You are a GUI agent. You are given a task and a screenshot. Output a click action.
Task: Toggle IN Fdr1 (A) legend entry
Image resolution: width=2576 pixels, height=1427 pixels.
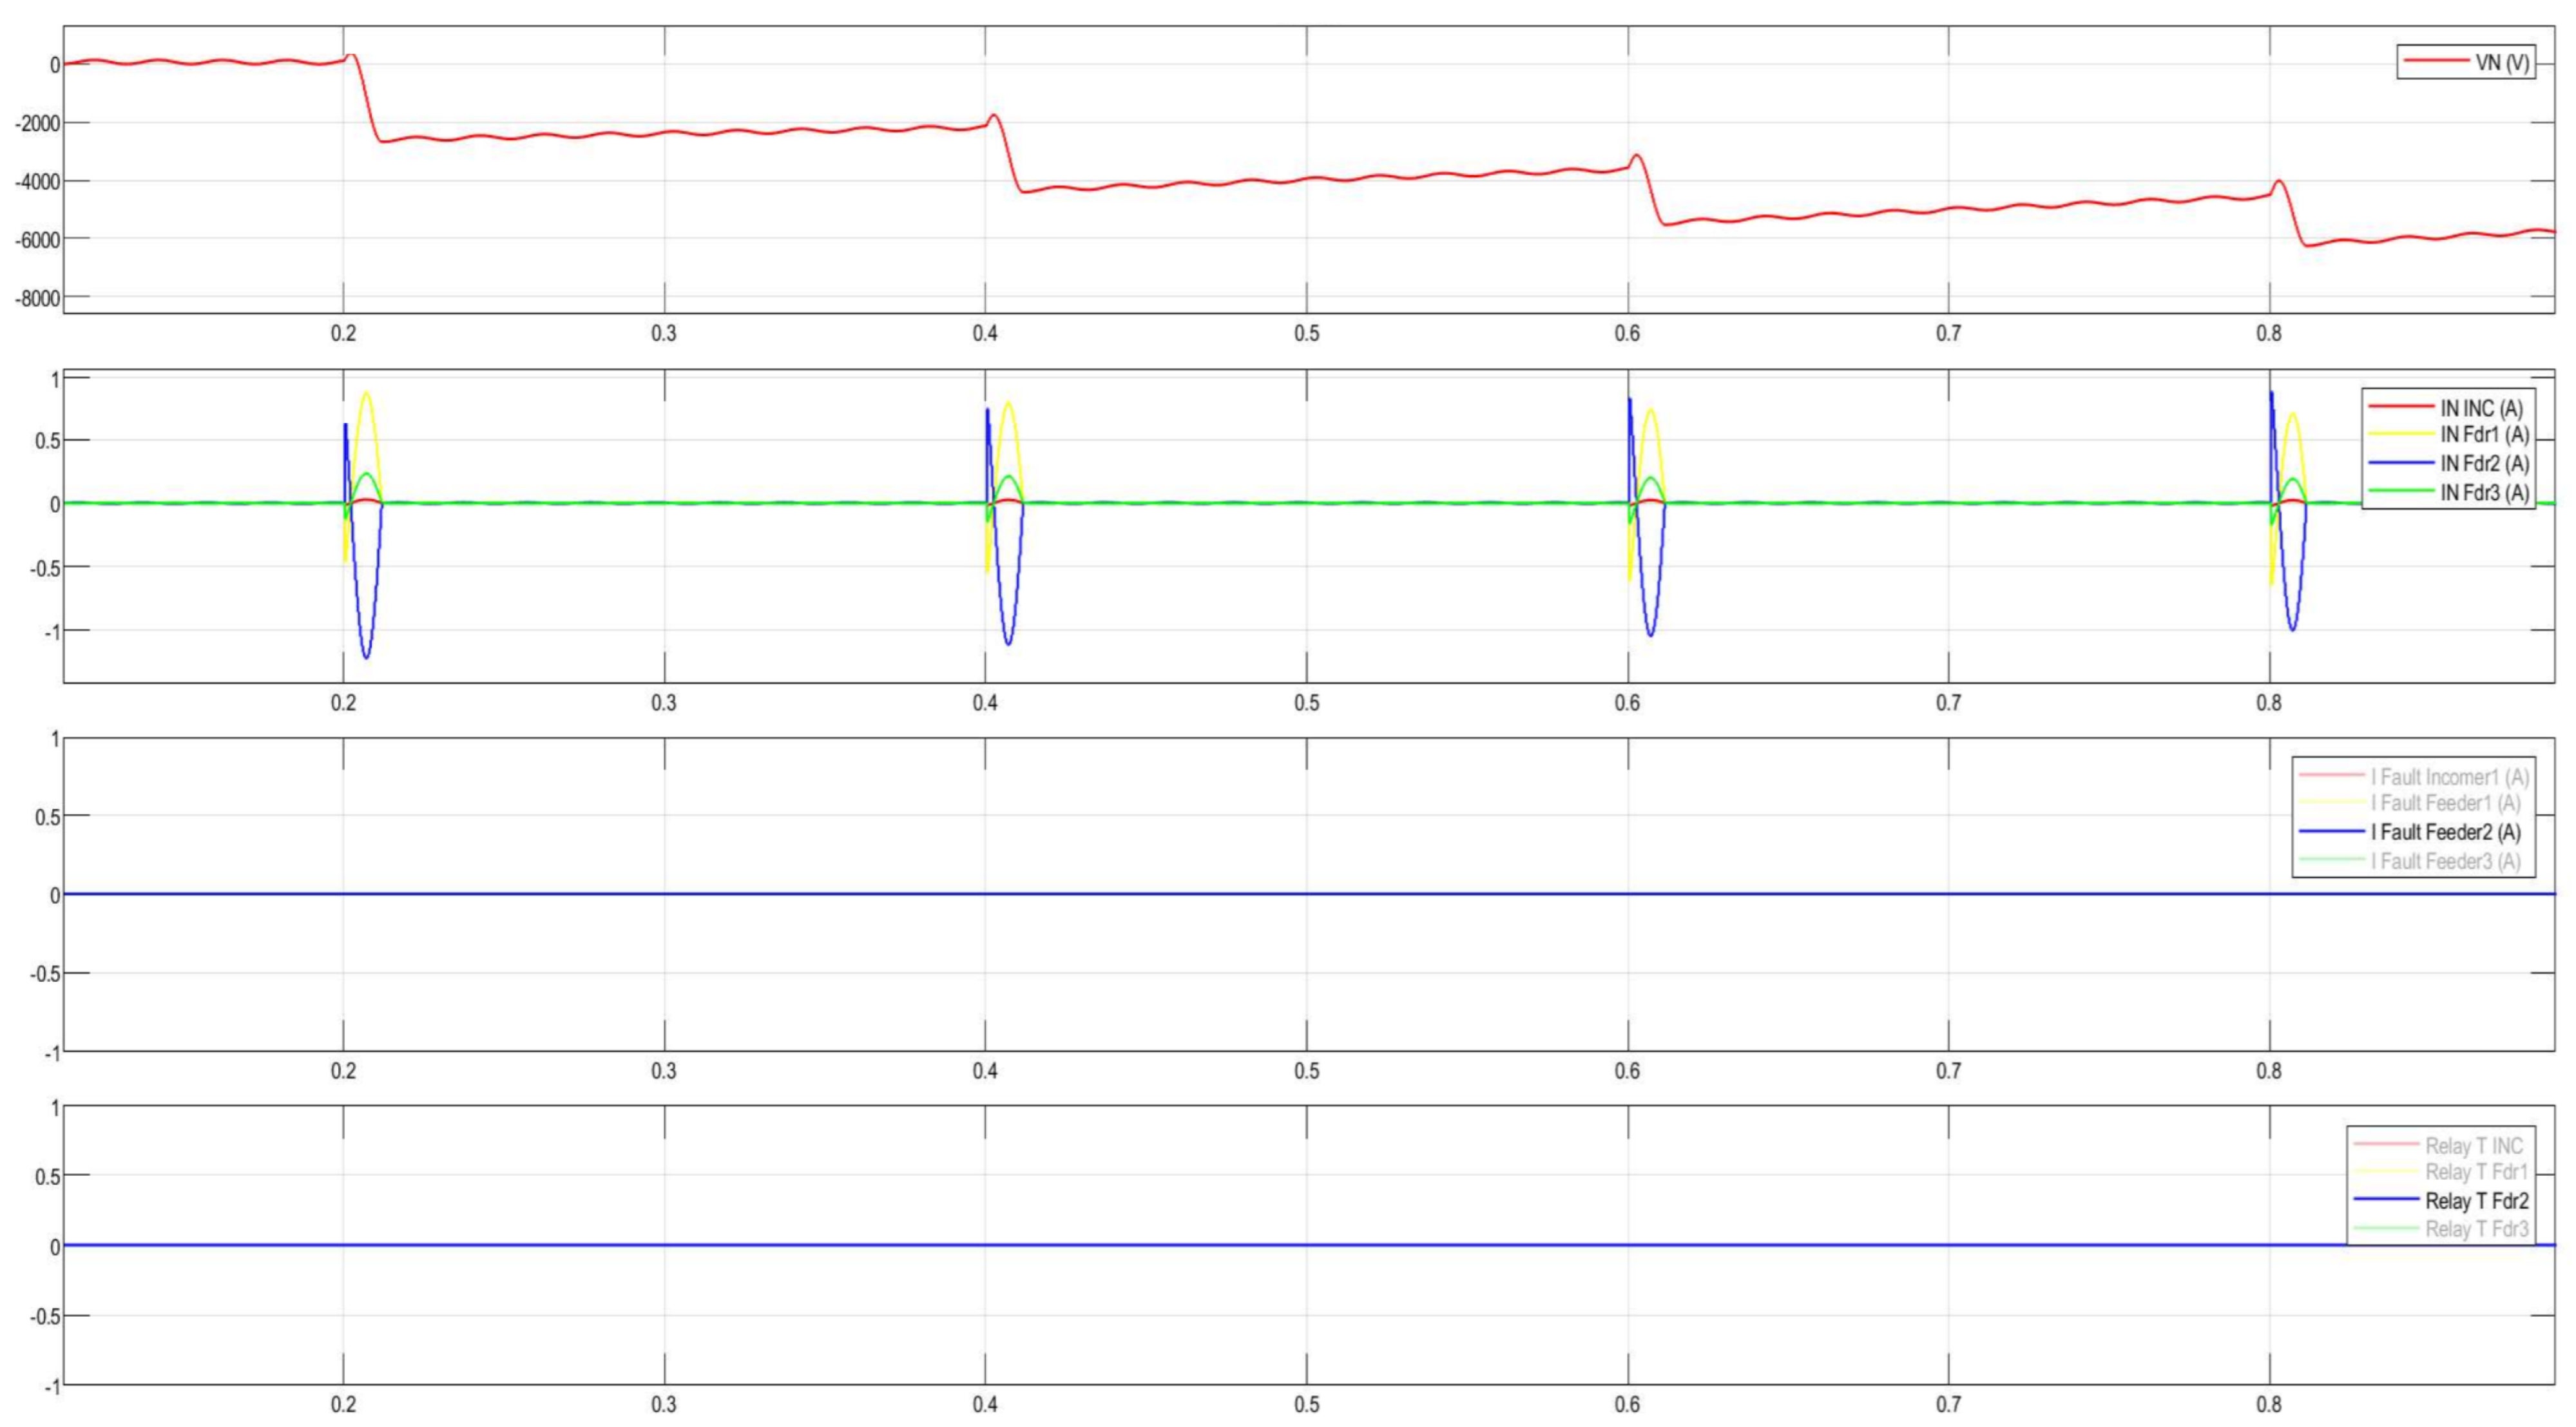coord(2484,435)
